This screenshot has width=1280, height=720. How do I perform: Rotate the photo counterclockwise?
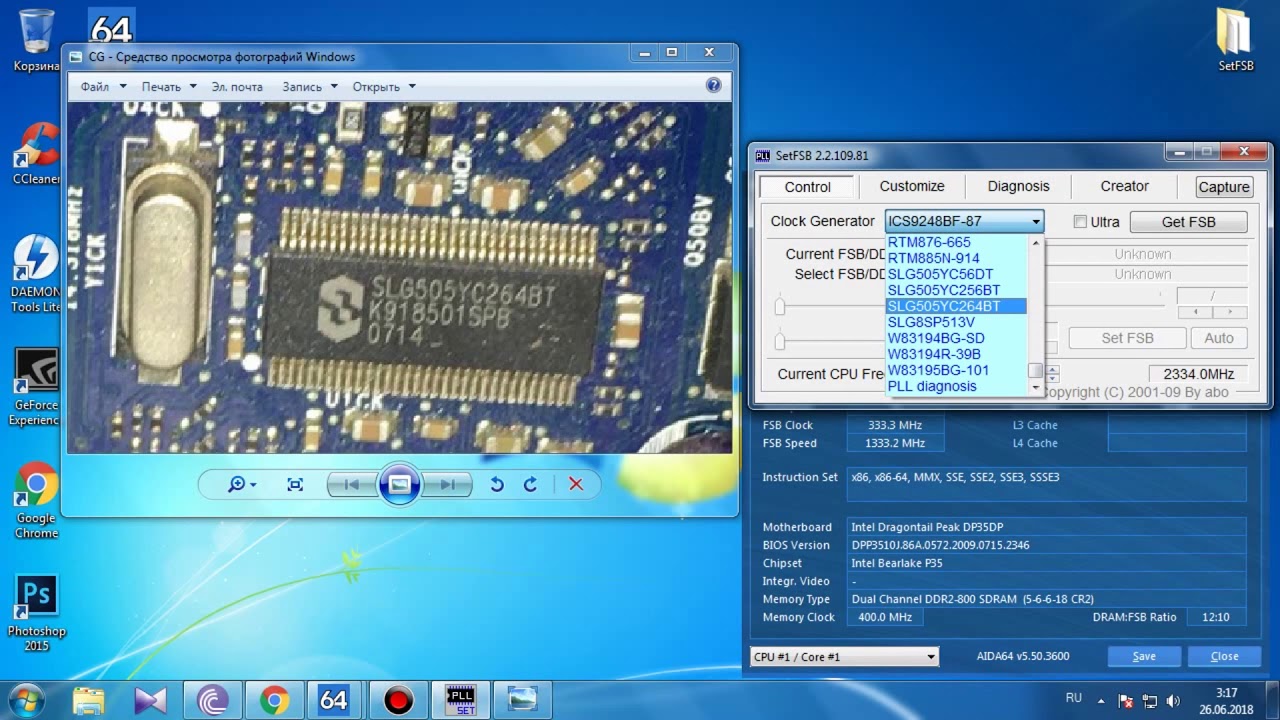pos(496,484)
